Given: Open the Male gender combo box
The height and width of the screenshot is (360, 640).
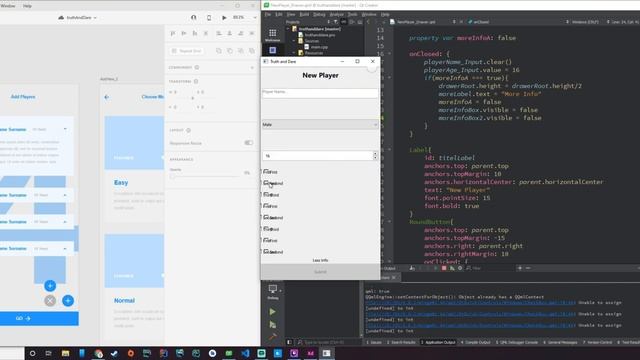Looking at the screenshot, I should (x=320, y=124).
